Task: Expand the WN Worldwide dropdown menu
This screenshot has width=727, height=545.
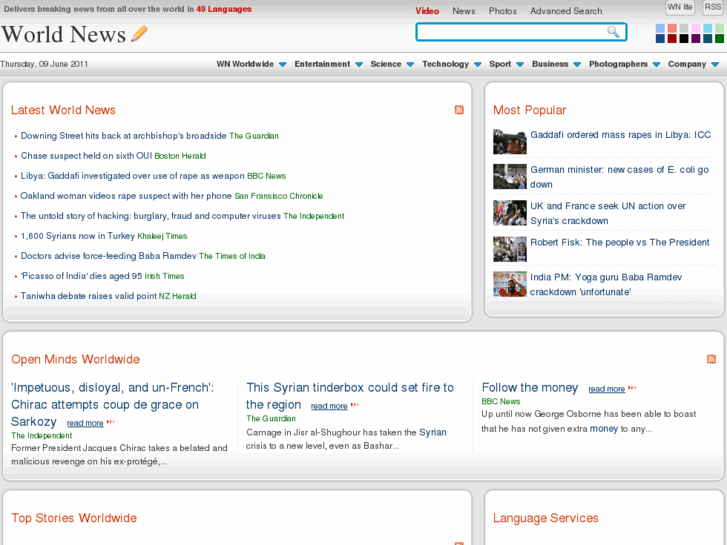Action: pos(282,64)
